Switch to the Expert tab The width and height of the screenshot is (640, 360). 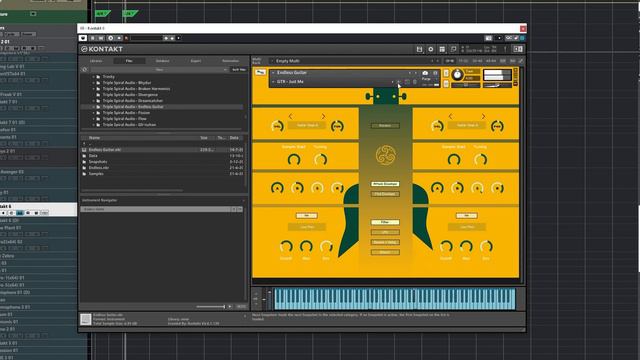pos(196,61)
